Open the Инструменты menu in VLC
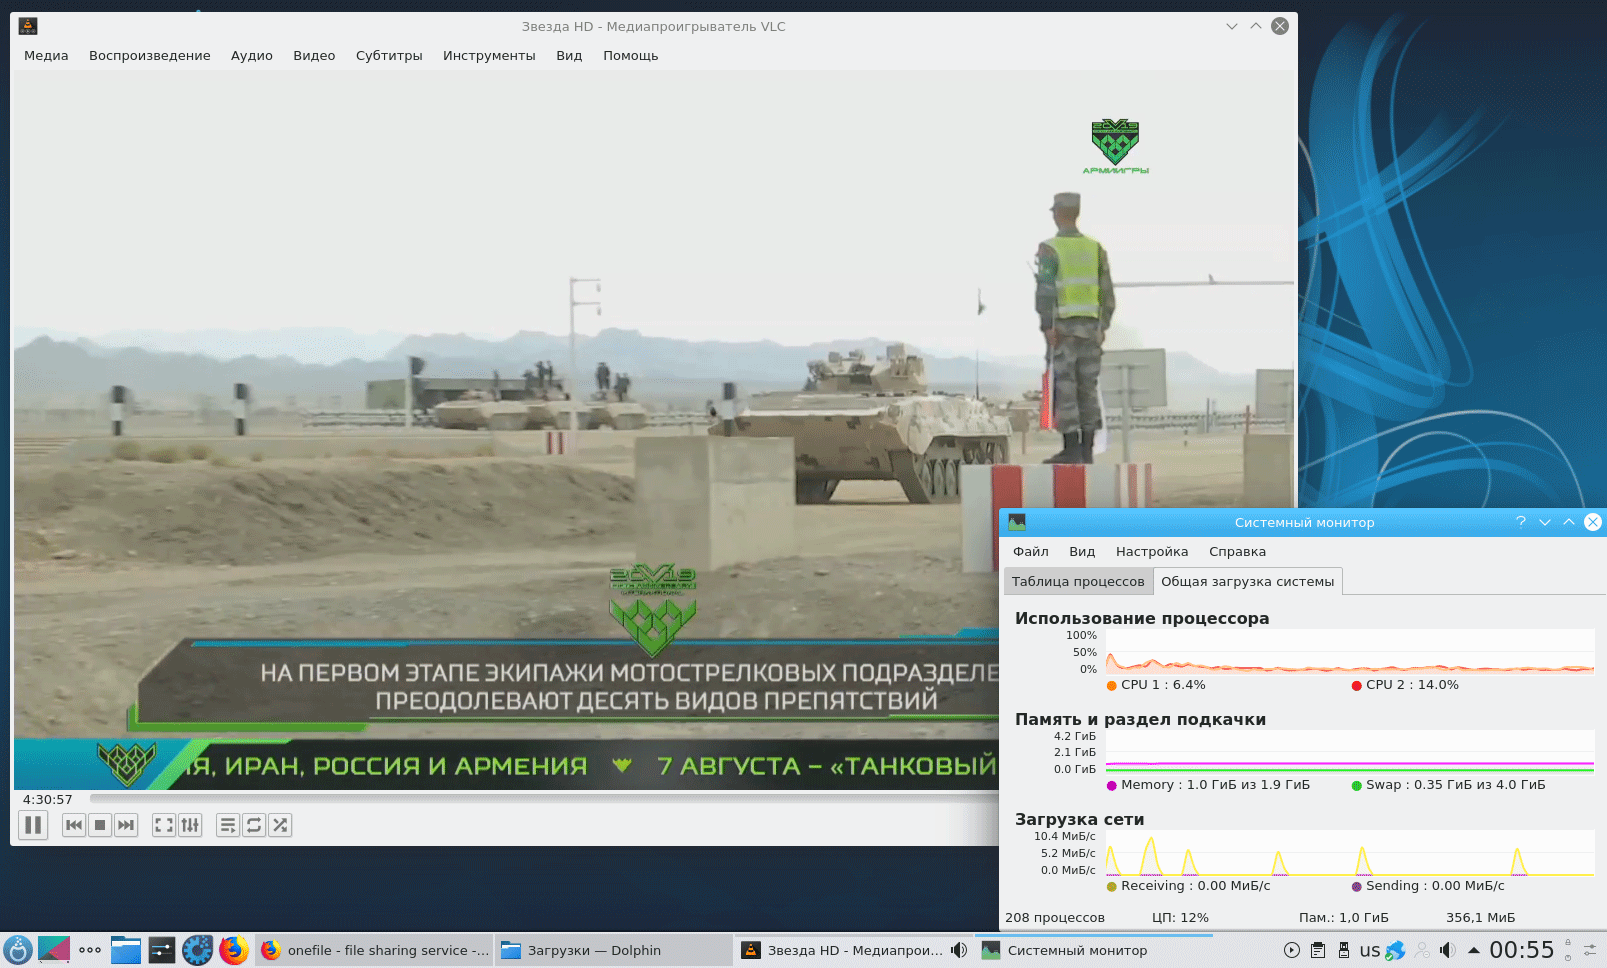This screenshot has width=1607, height=968. (x=489, y=56)
